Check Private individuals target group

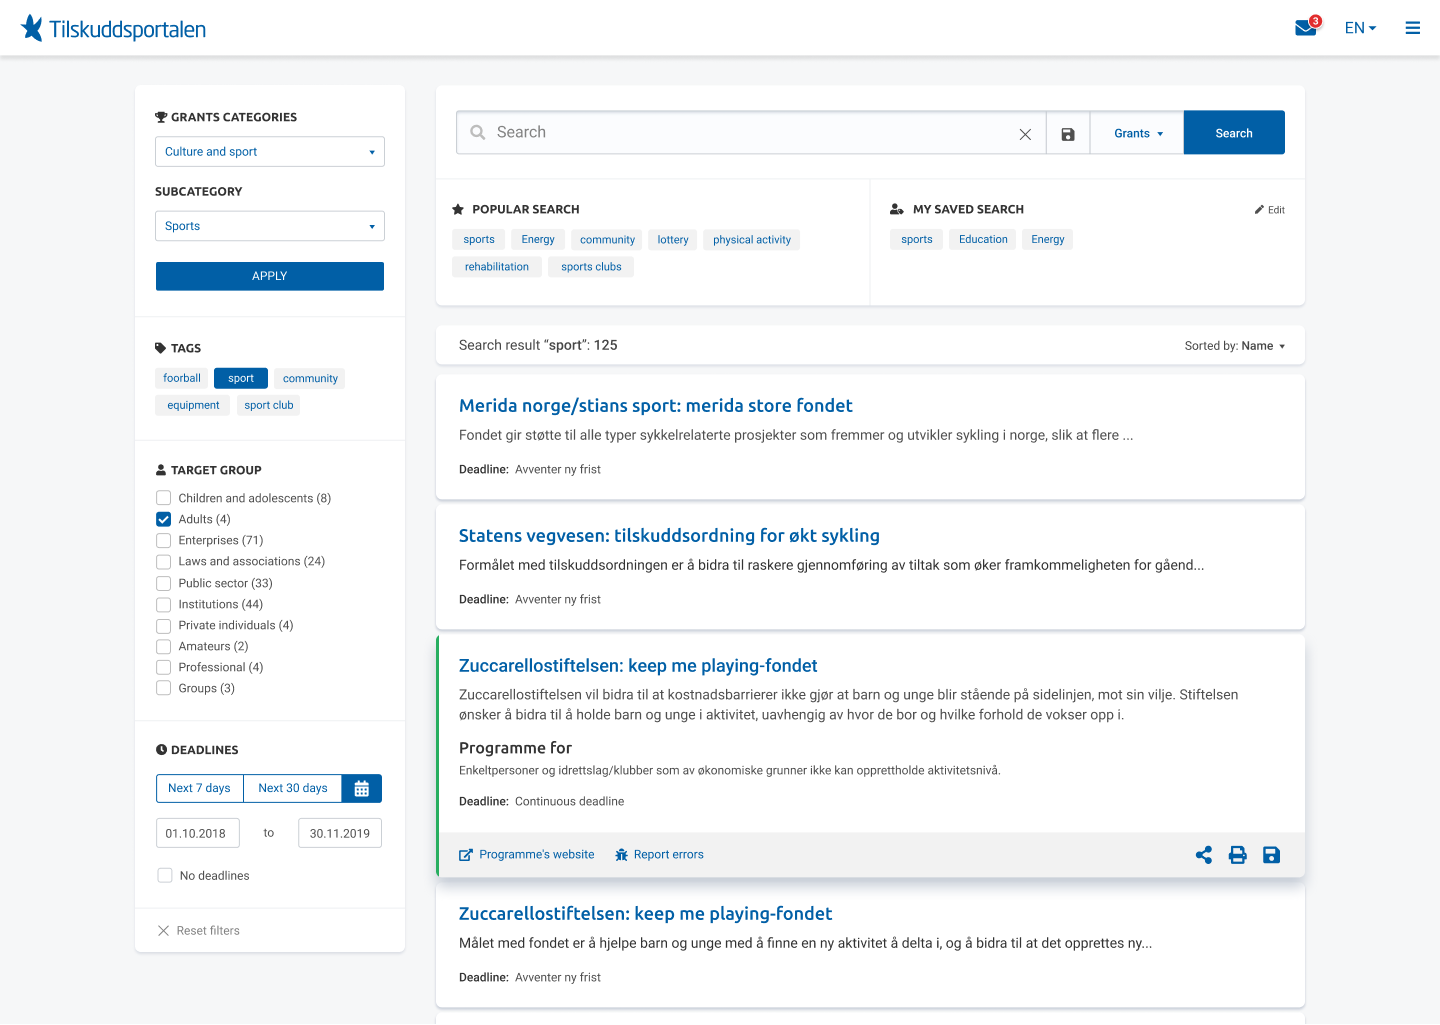(164, 625)
